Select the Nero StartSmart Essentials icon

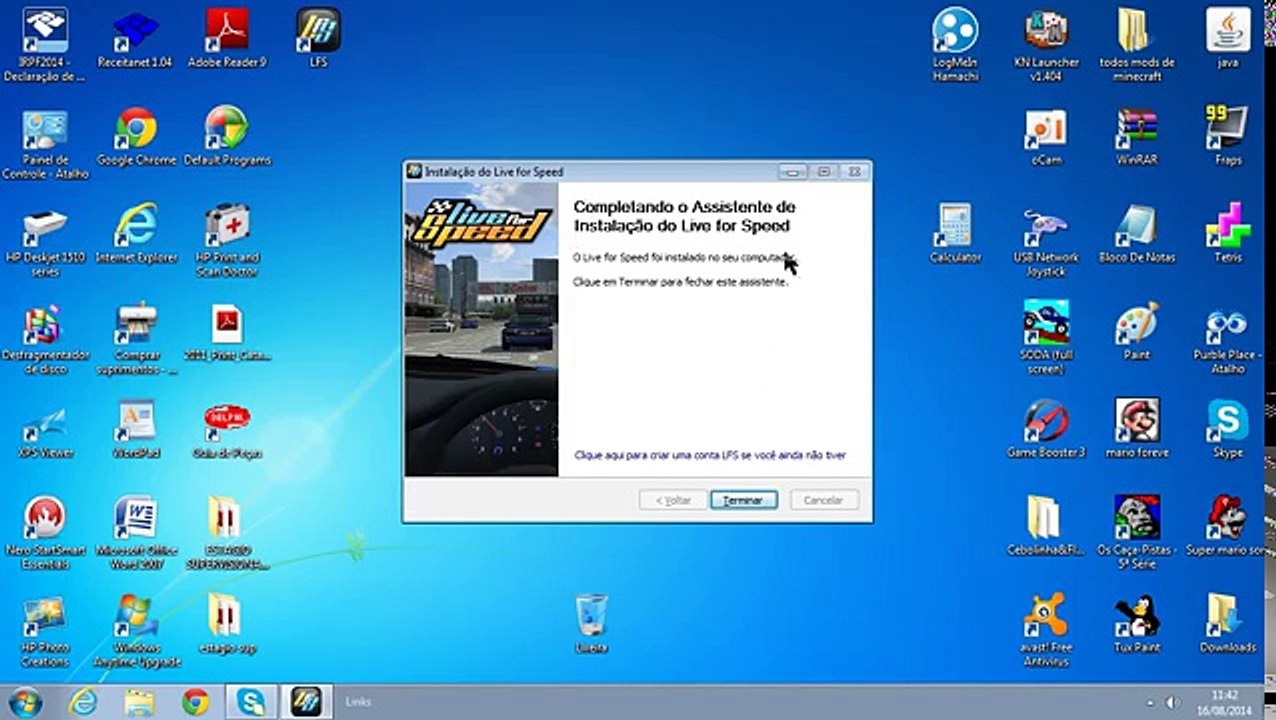pos(44,534)
